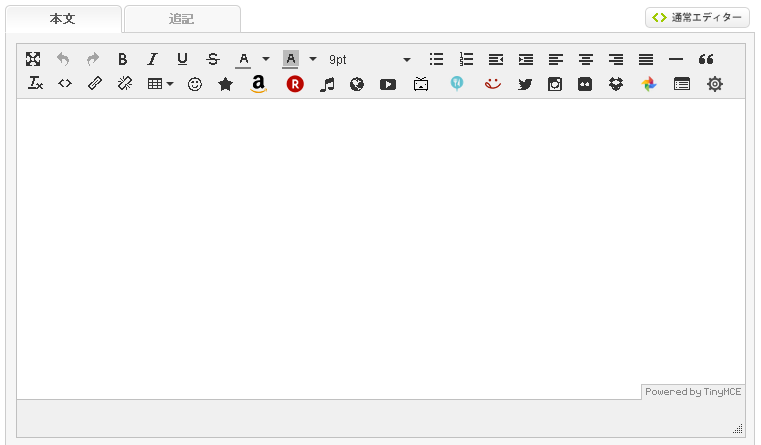
Task: Click the red smile face icon
Action: coord(493,84)
